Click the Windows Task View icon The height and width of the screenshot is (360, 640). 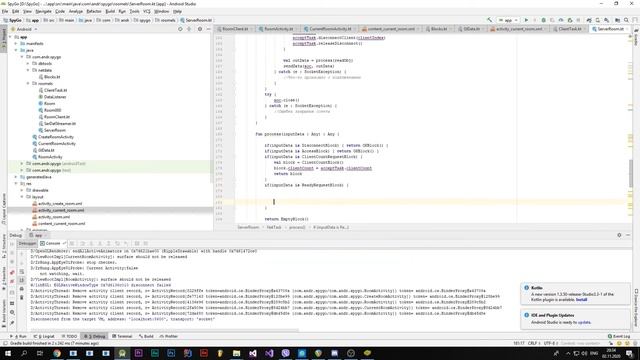(40, 353)
